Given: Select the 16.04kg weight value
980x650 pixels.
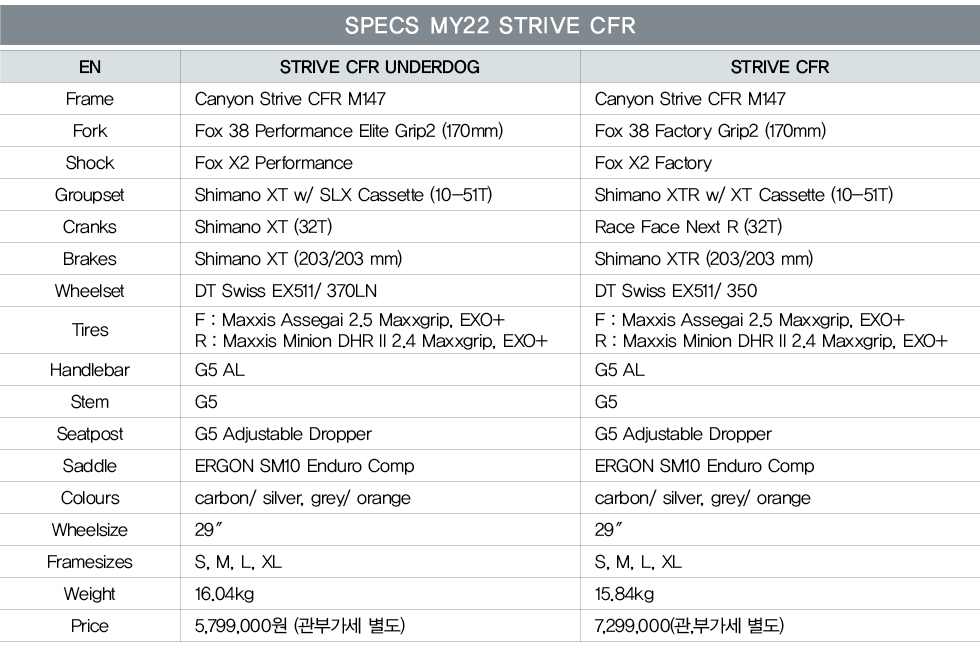Looking at the screenshot, I should (224, 594).
